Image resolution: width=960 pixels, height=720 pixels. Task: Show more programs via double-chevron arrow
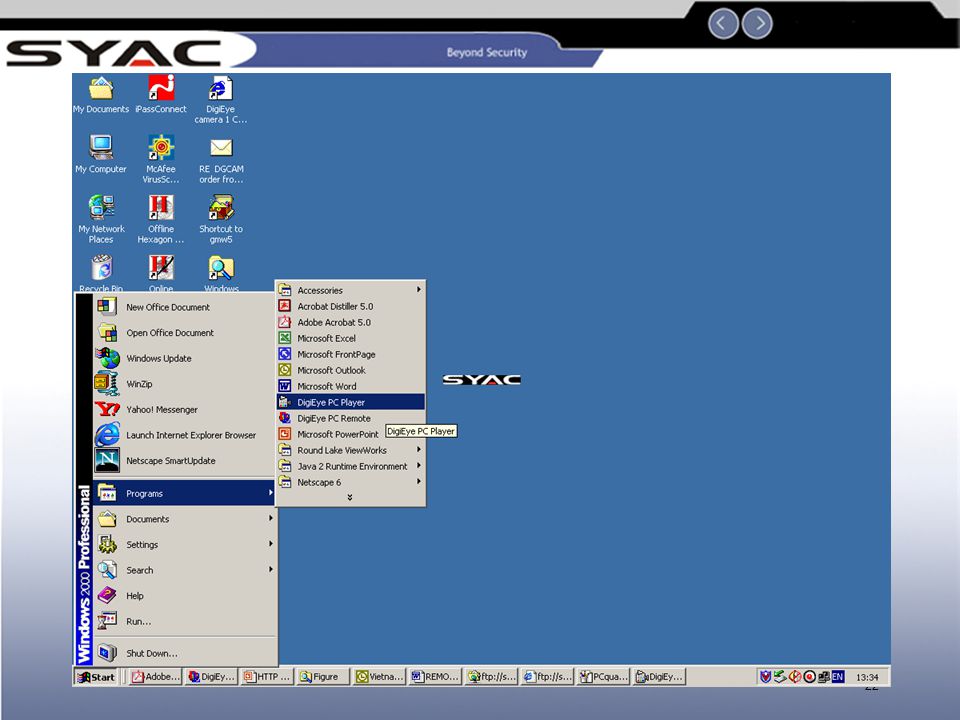350,497
